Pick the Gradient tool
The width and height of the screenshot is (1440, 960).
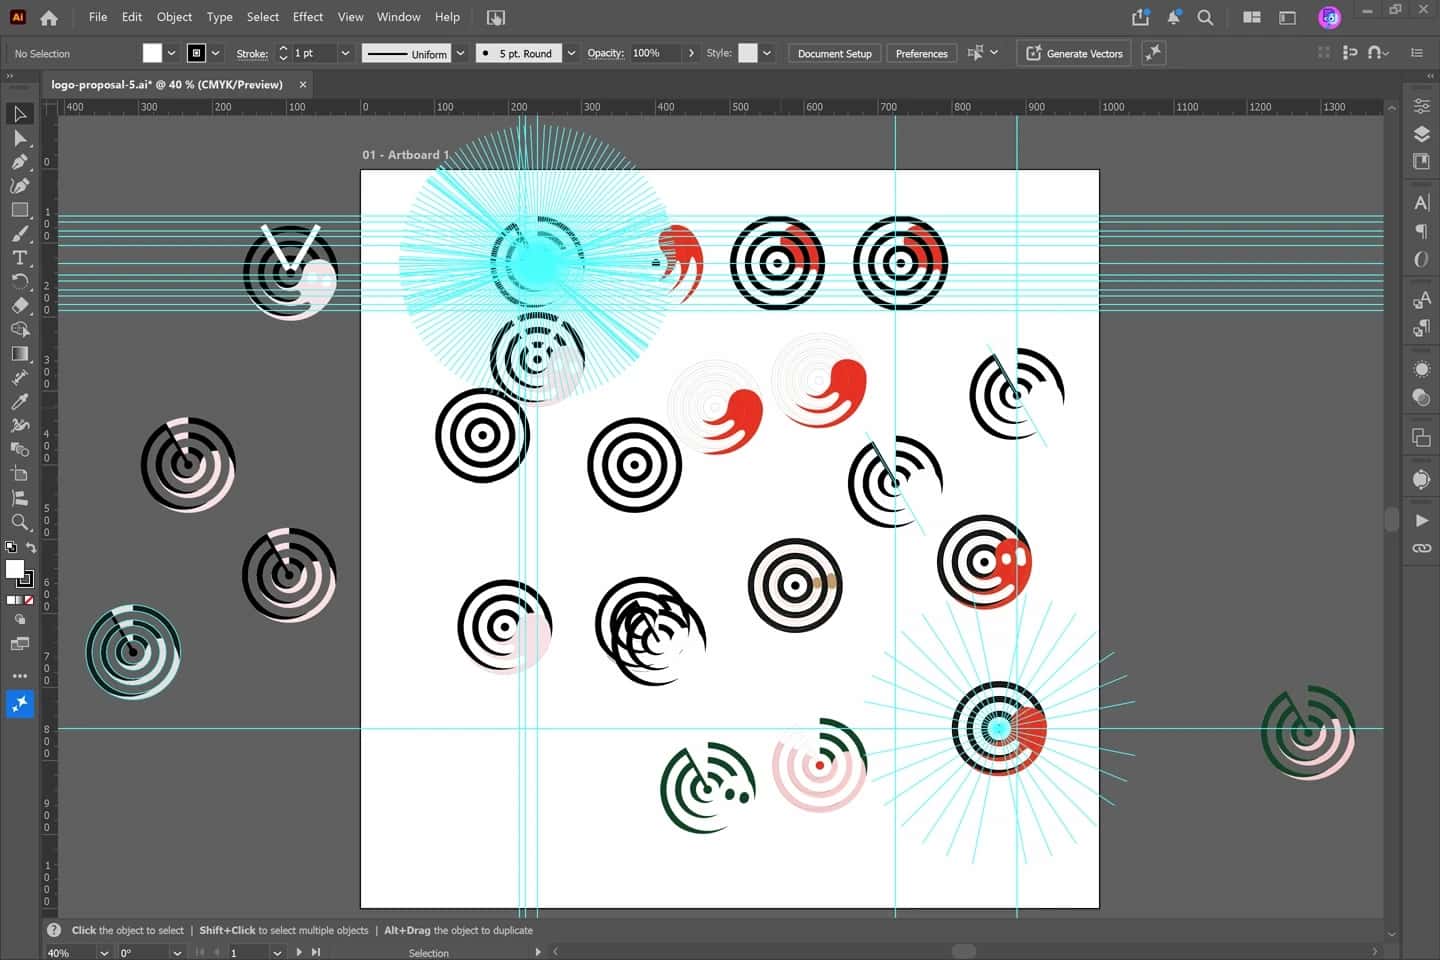[19, 354]
